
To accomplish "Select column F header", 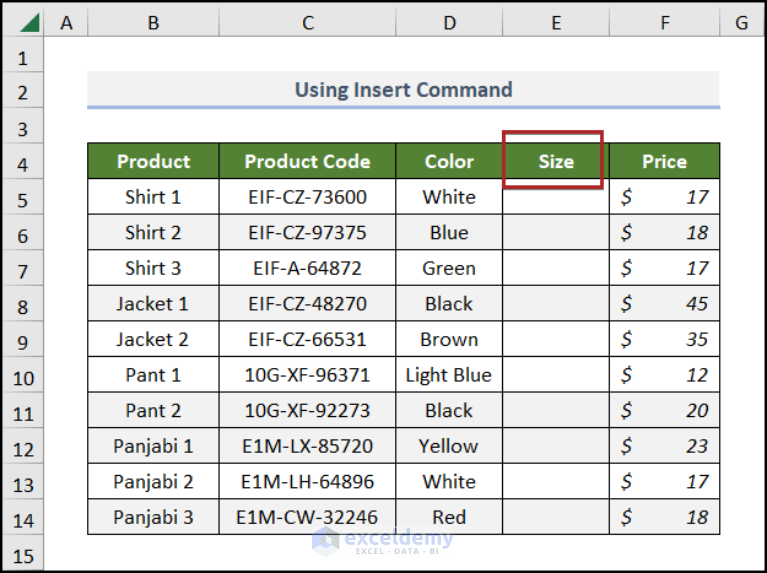I will click(664, 23).
